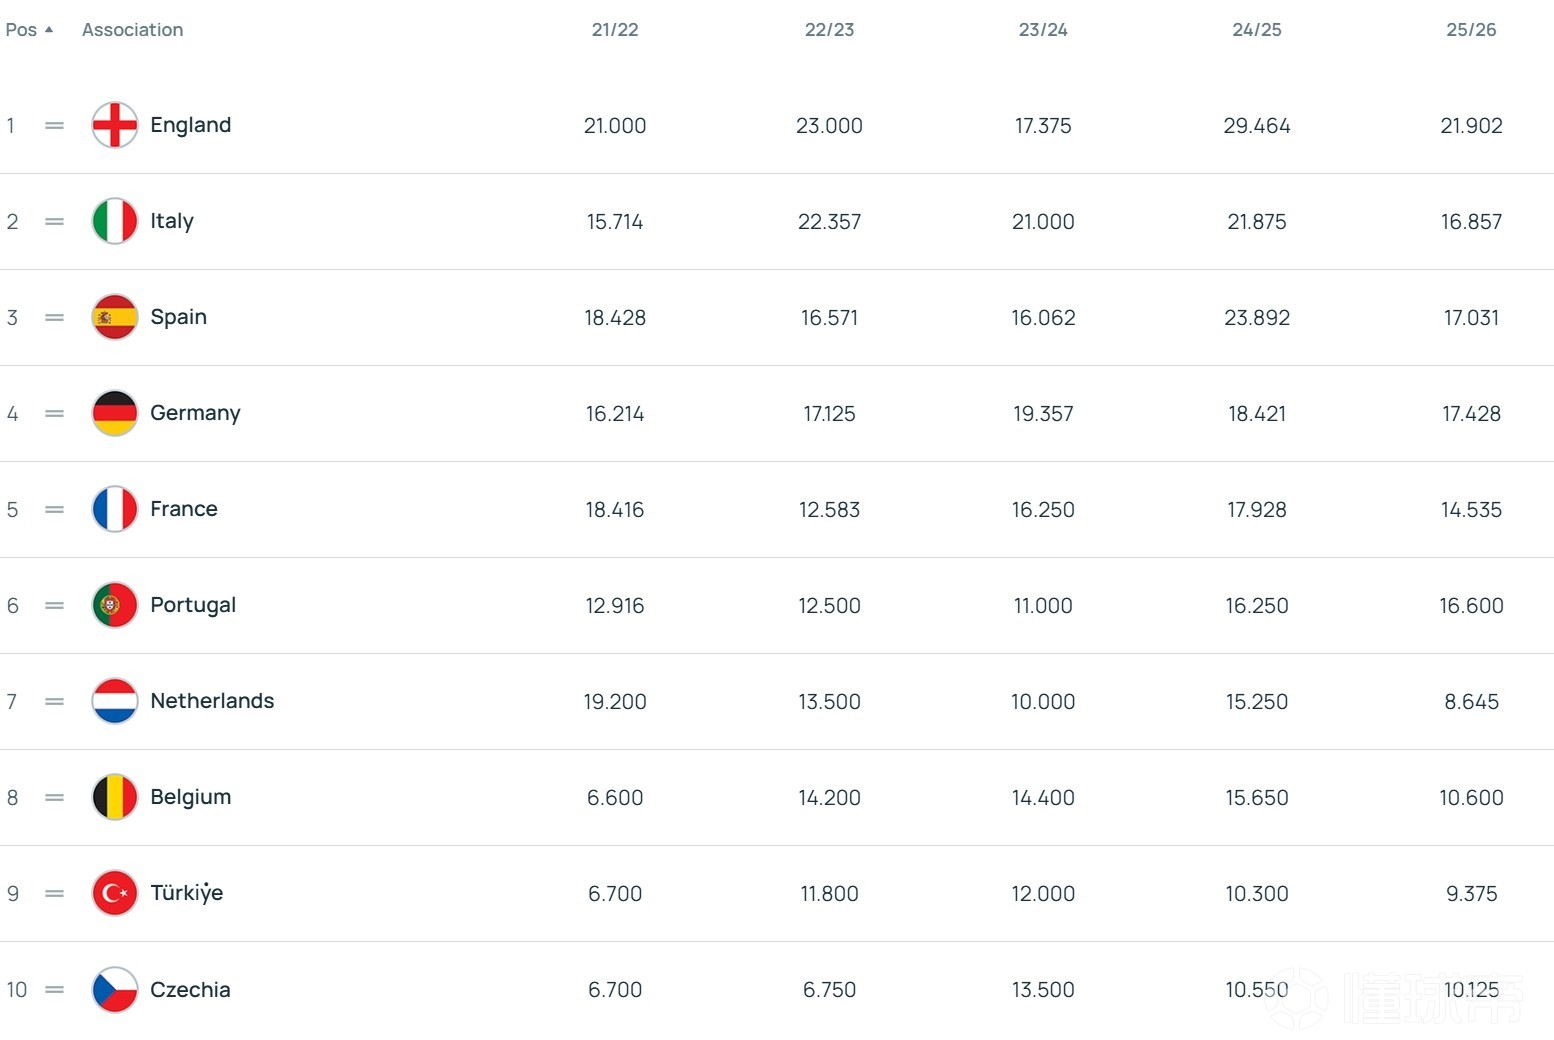Select the 21/22 season column header
Image resolution: width=1554 pixels, height=1040 pixels.
point(615,30)
